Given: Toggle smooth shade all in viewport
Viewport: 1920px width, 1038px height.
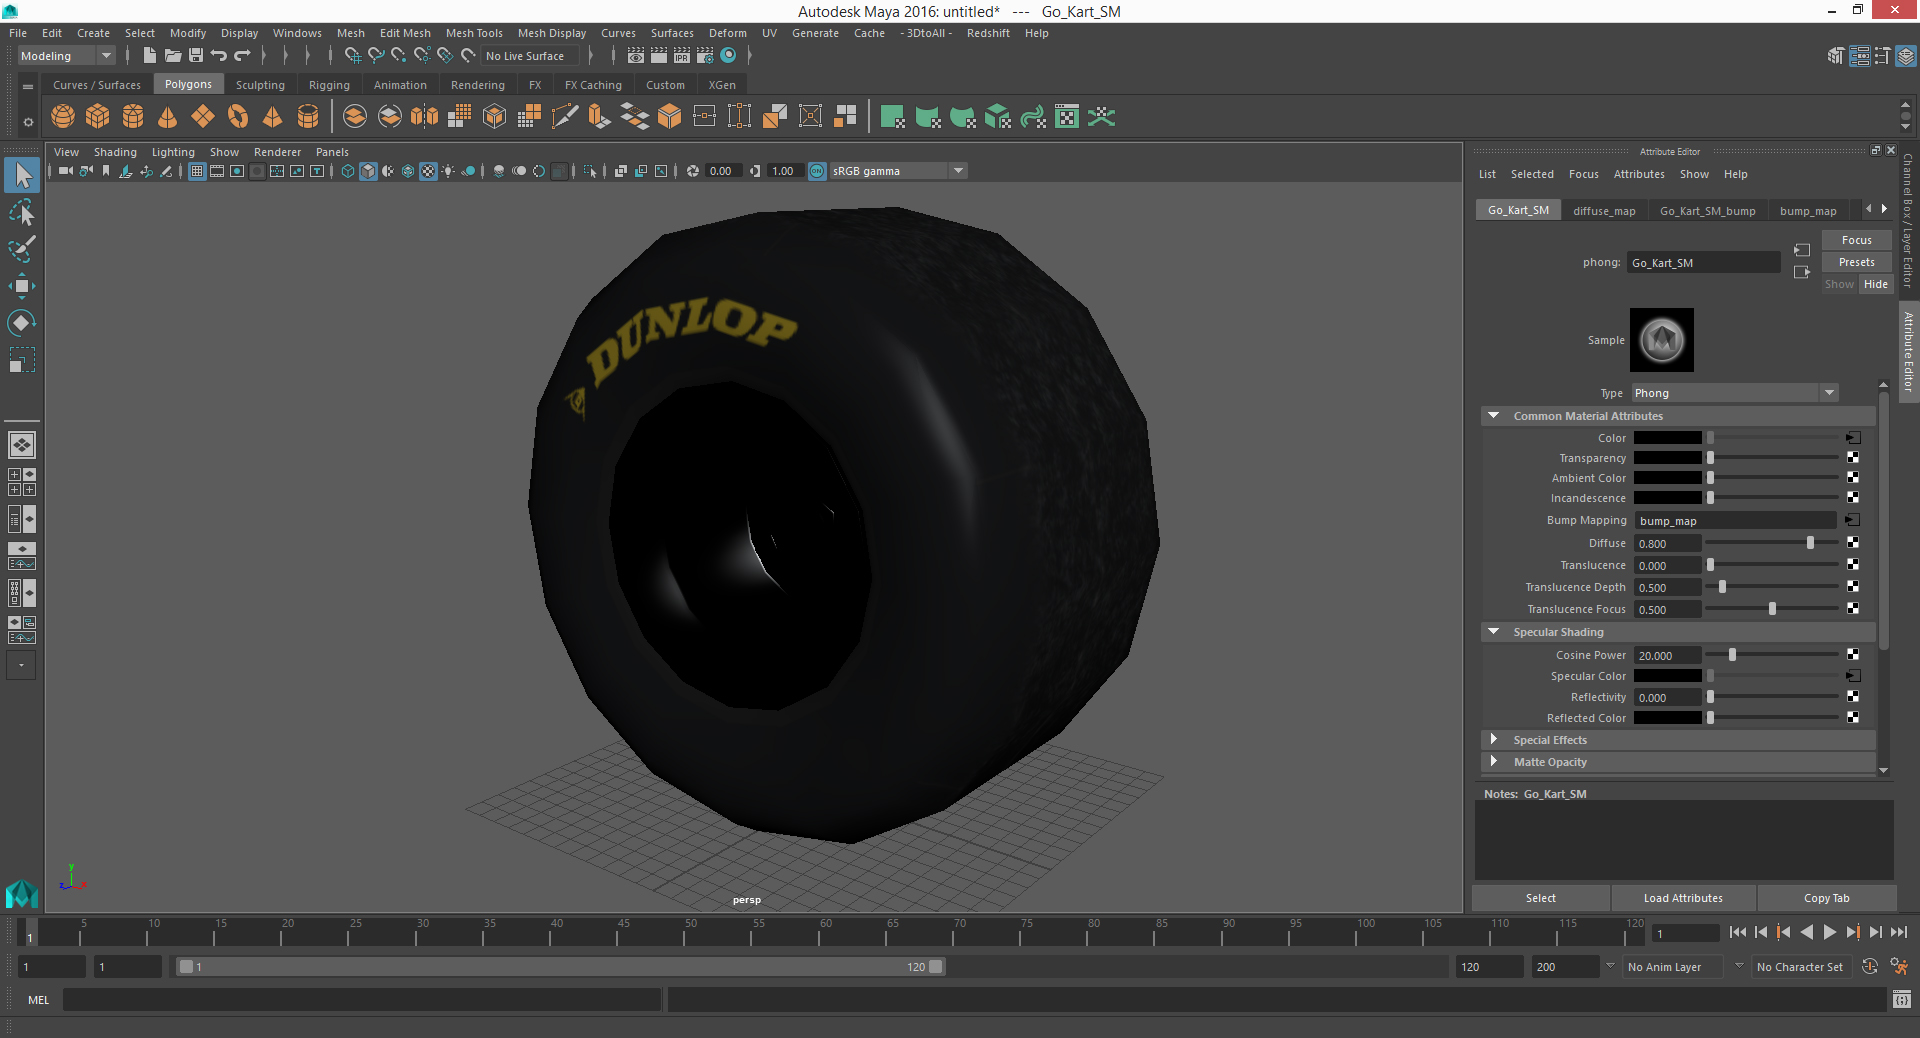Looking at the screenshot, I should click(x=368, y=171).
